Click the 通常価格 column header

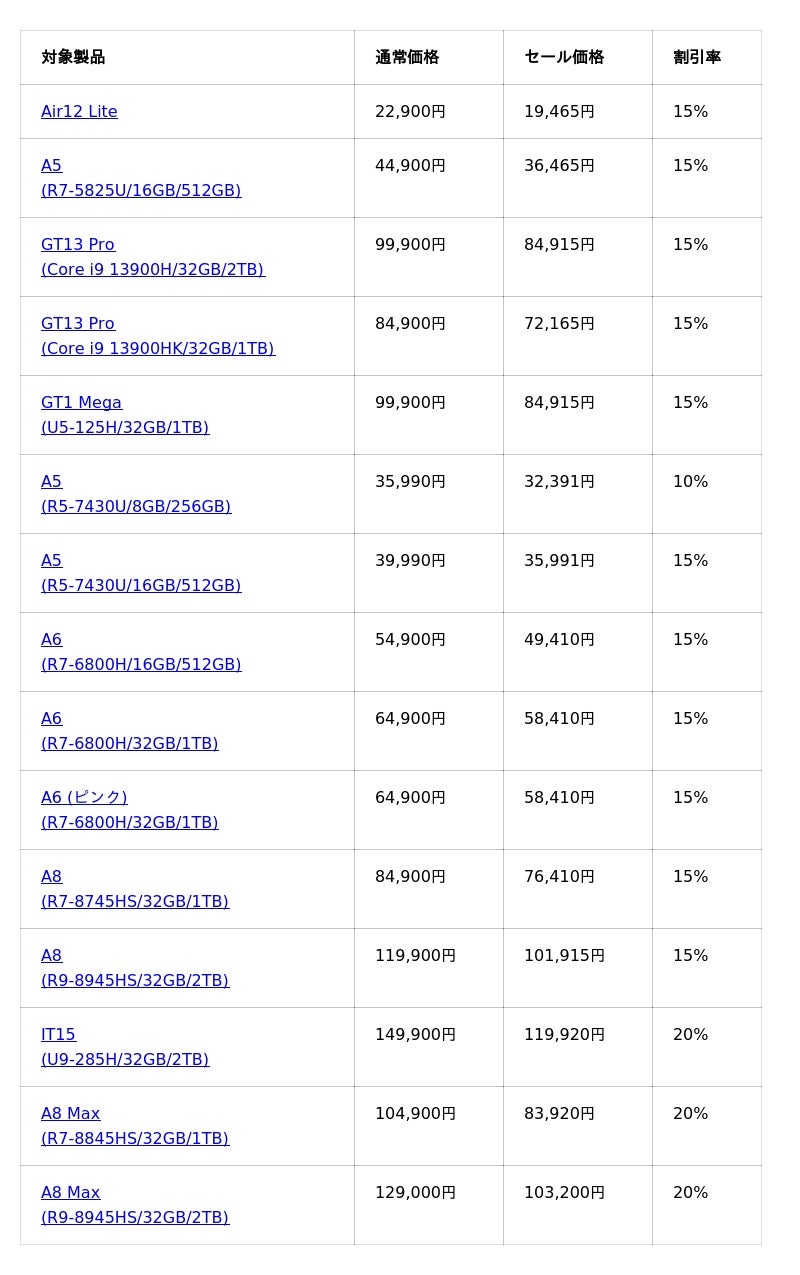pyautogui.click(x=407, y=57)
